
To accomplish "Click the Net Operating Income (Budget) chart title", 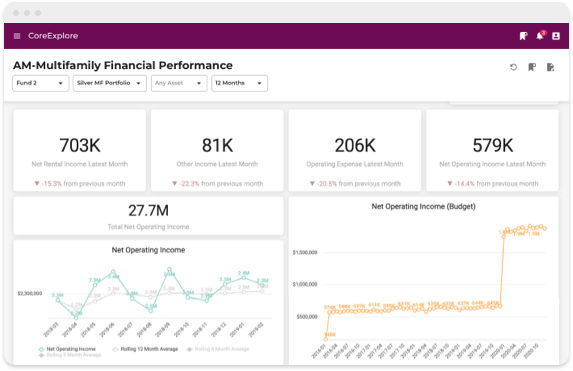I will (x=424, y=207).
